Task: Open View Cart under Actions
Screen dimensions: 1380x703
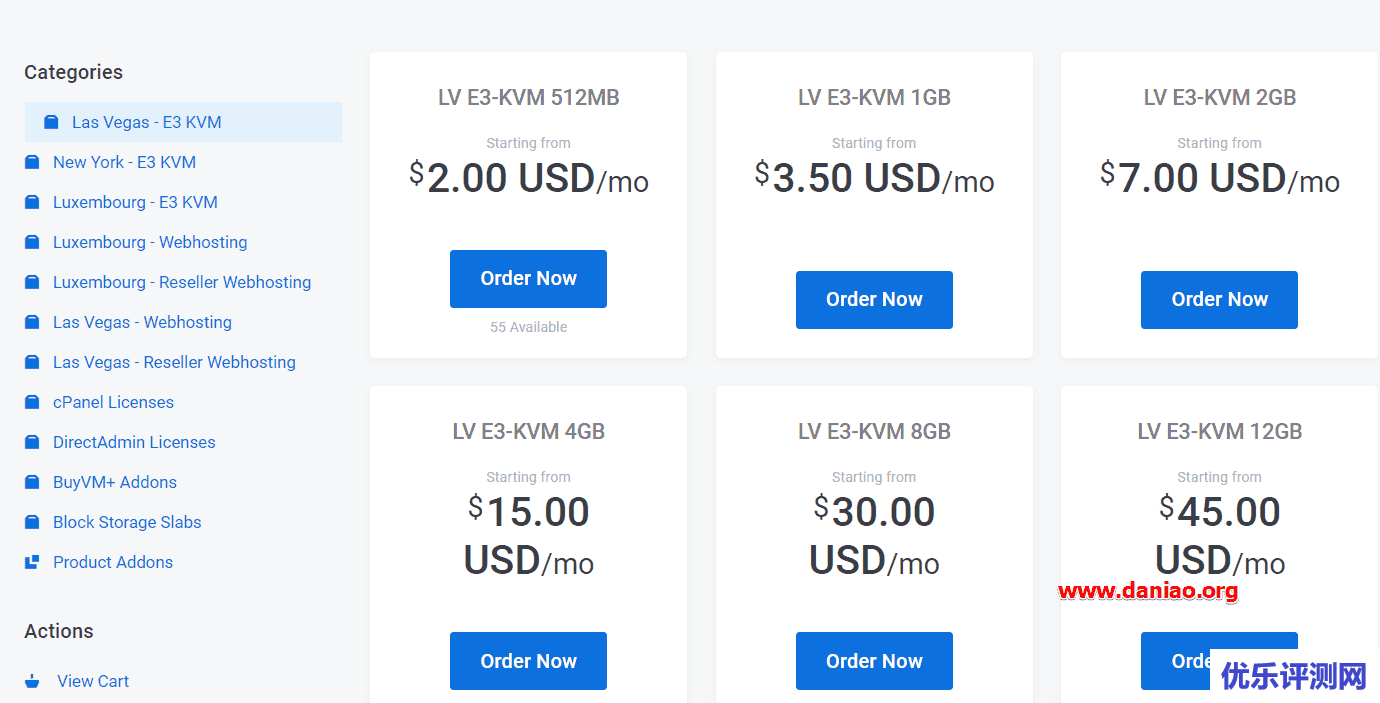Action: 92,680
